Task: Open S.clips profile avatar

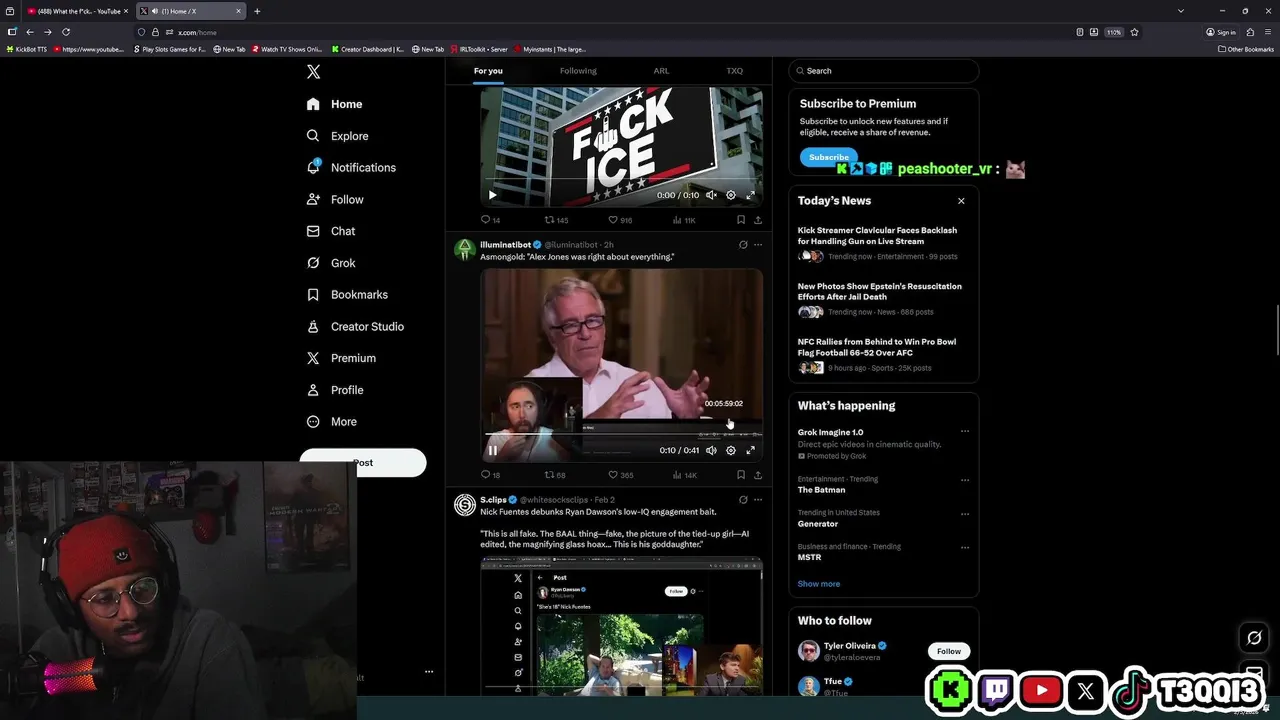Action: (x=465, y=505)
